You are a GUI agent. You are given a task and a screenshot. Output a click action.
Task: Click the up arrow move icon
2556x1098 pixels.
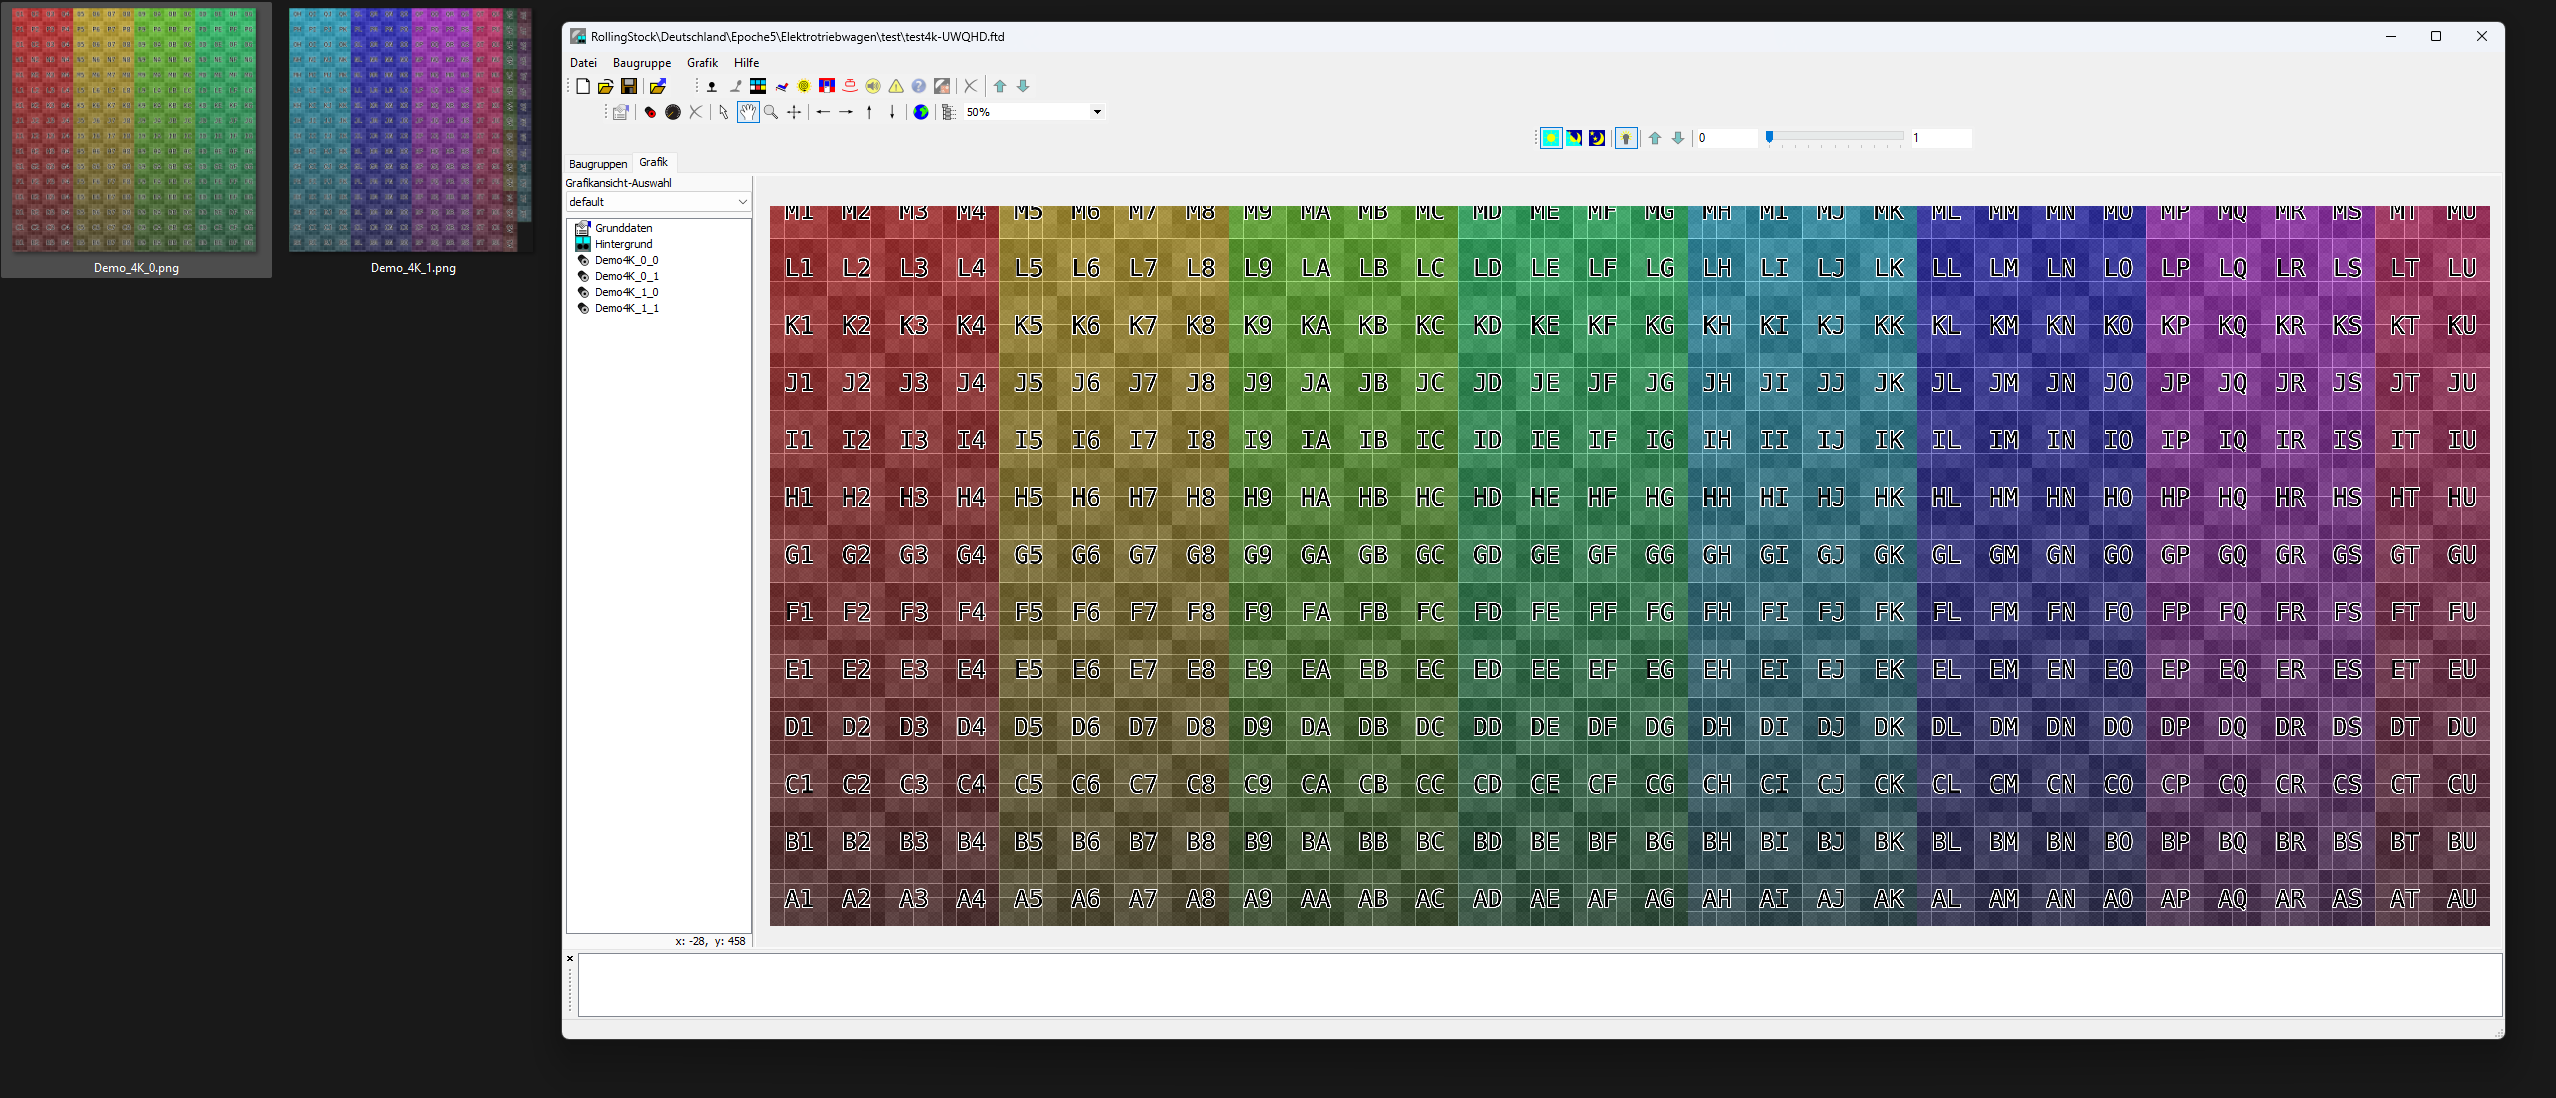869,112
